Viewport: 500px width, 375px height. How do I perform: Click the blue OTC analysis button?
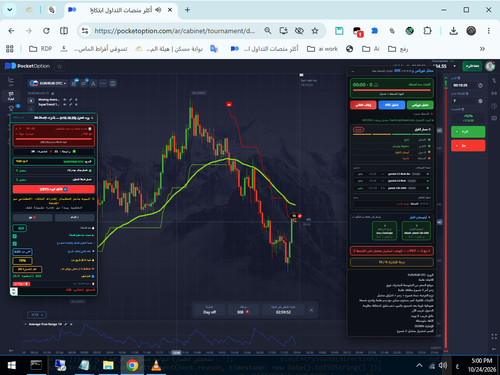(x=392, y=105)
